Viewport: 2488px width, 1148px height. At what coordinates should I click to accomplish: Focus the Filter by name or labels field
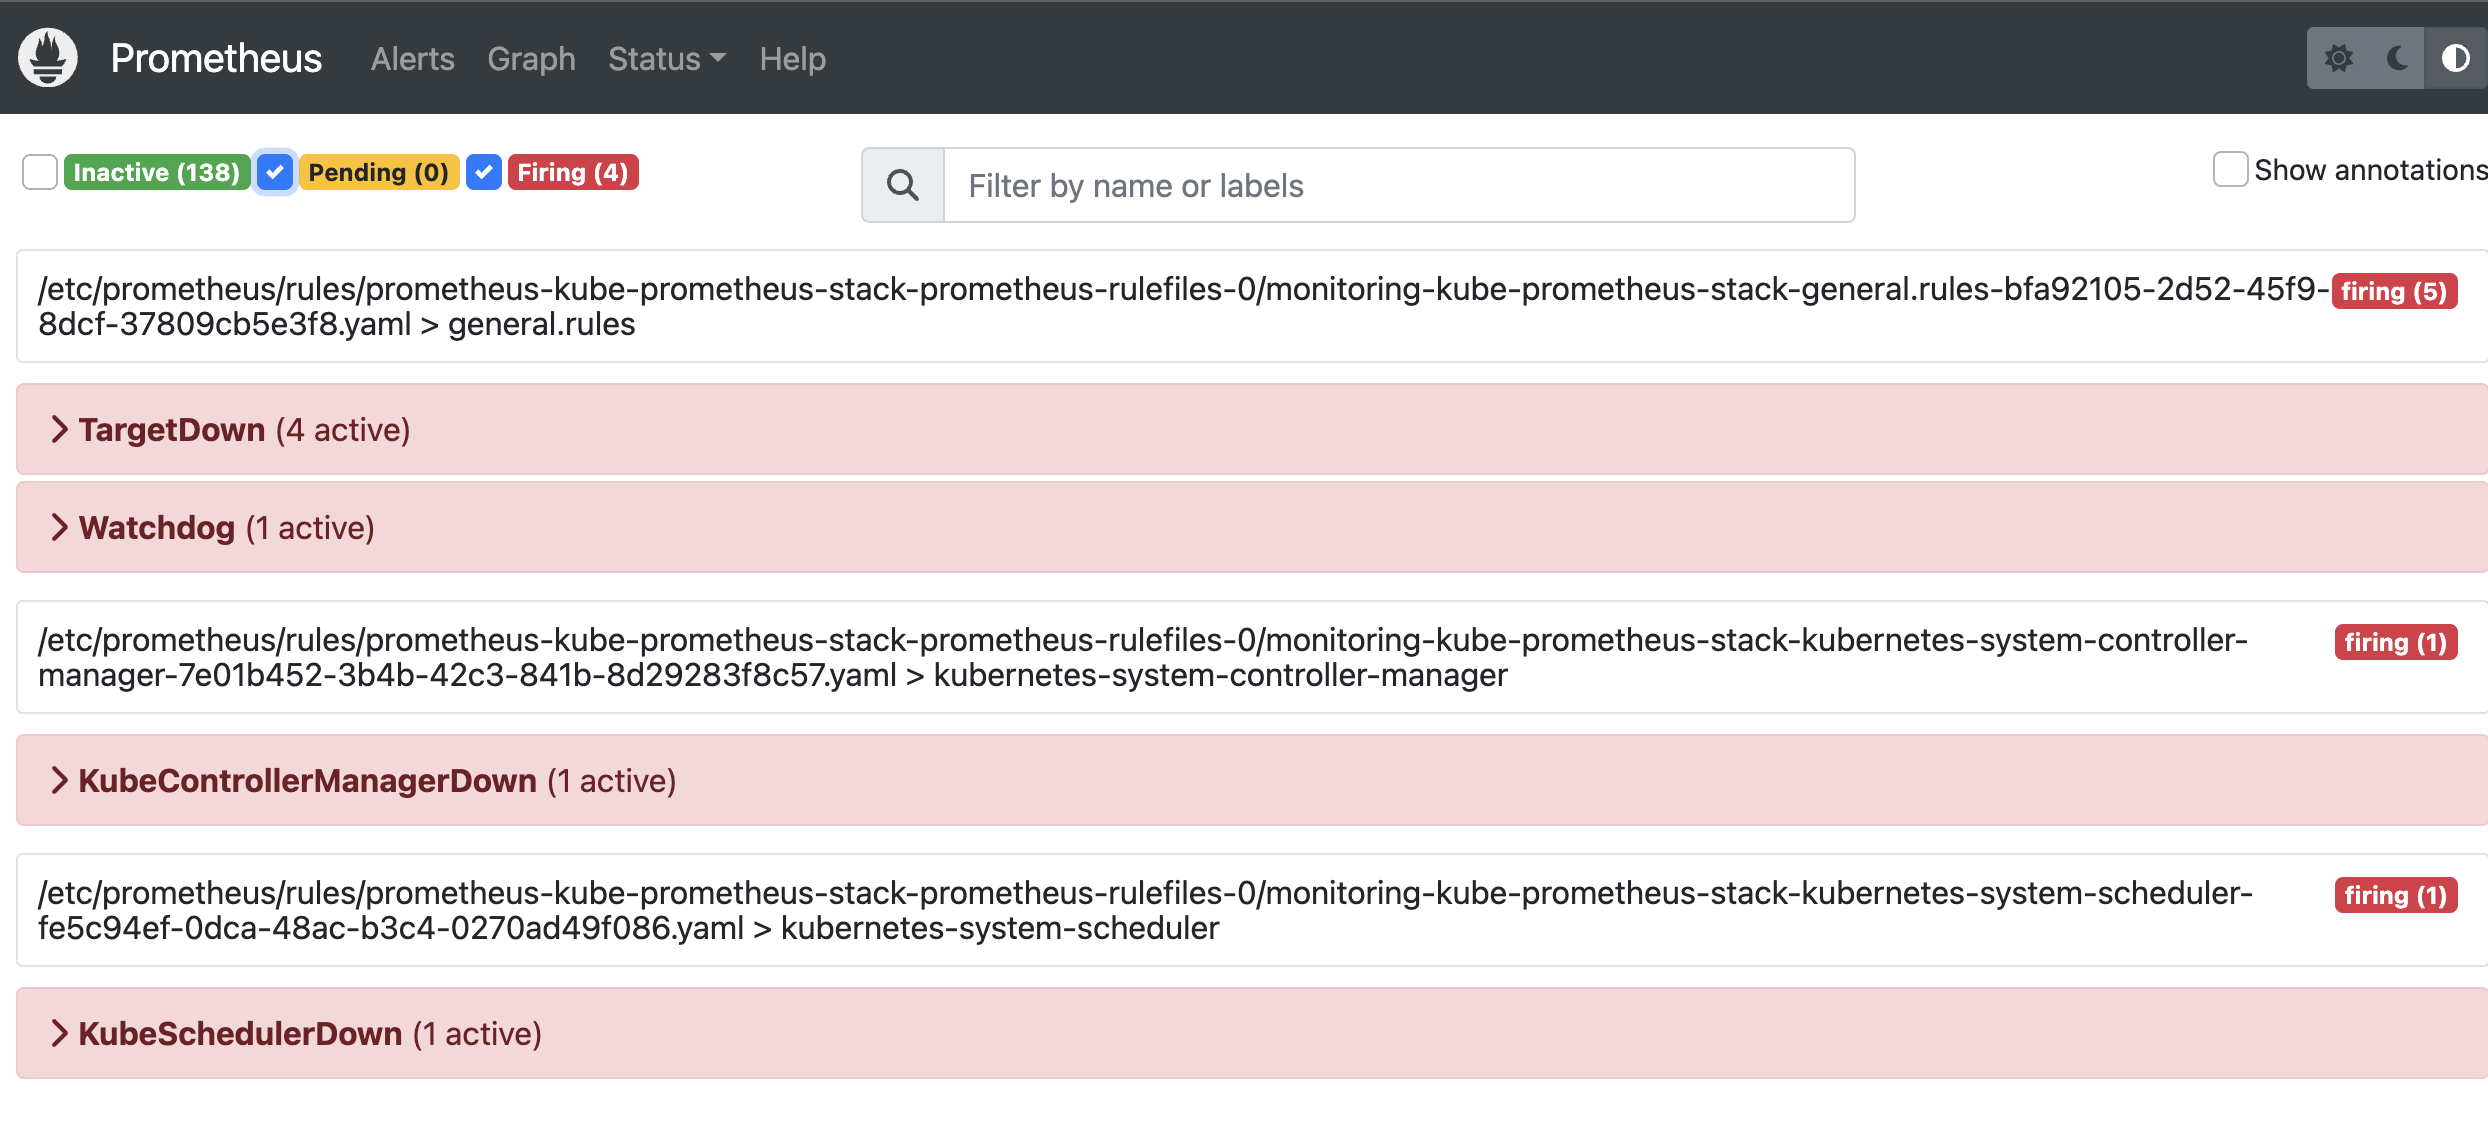pos(1398,185)
